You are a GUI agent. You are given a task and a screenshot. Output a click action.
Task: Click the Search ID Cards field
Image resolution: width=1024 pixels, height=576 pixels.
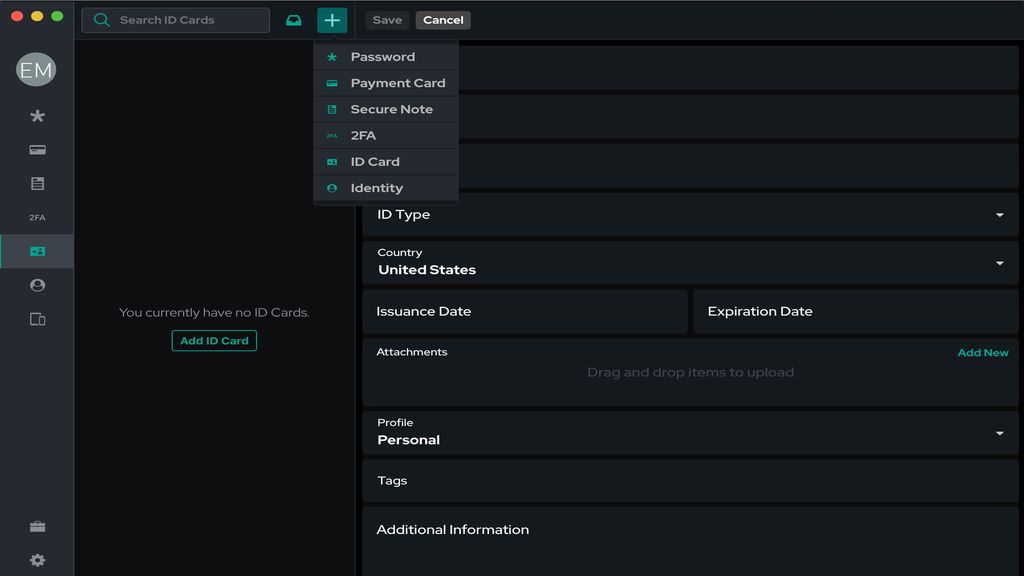point(185,20)
